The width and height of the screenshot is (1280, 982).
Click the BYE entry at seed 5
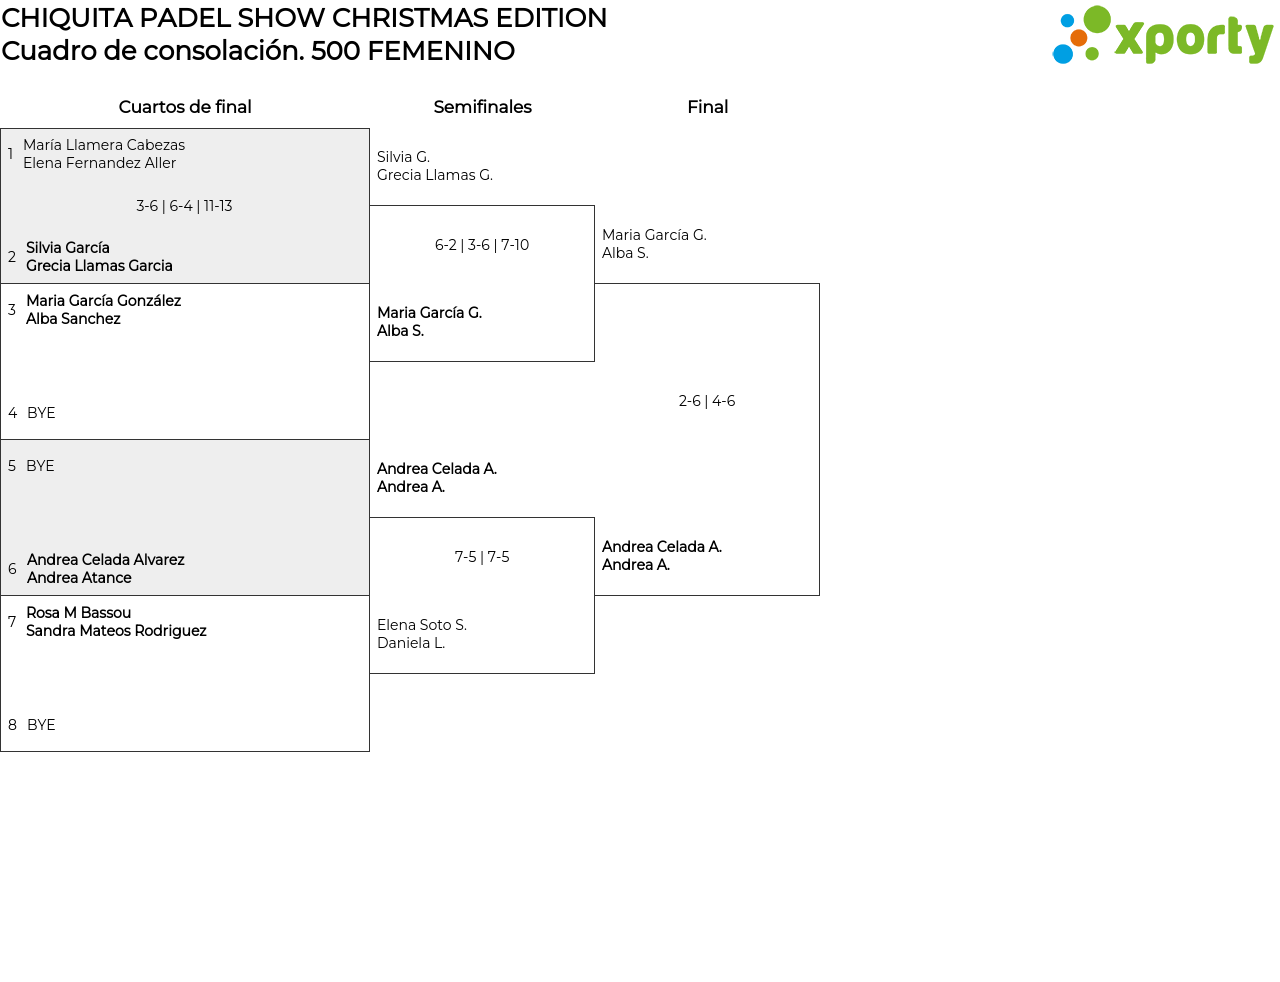tap(40, 466)
